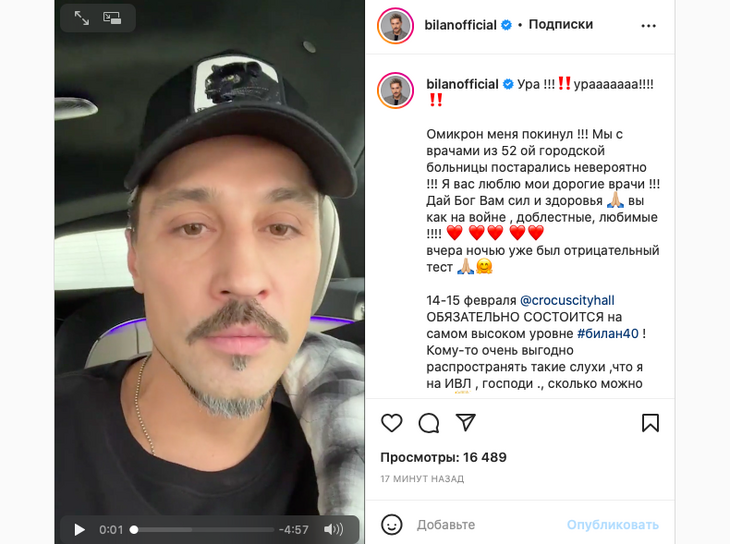730x544 pixels.
Task: Click the caption author avatar
Action: [x=396, y=90]
